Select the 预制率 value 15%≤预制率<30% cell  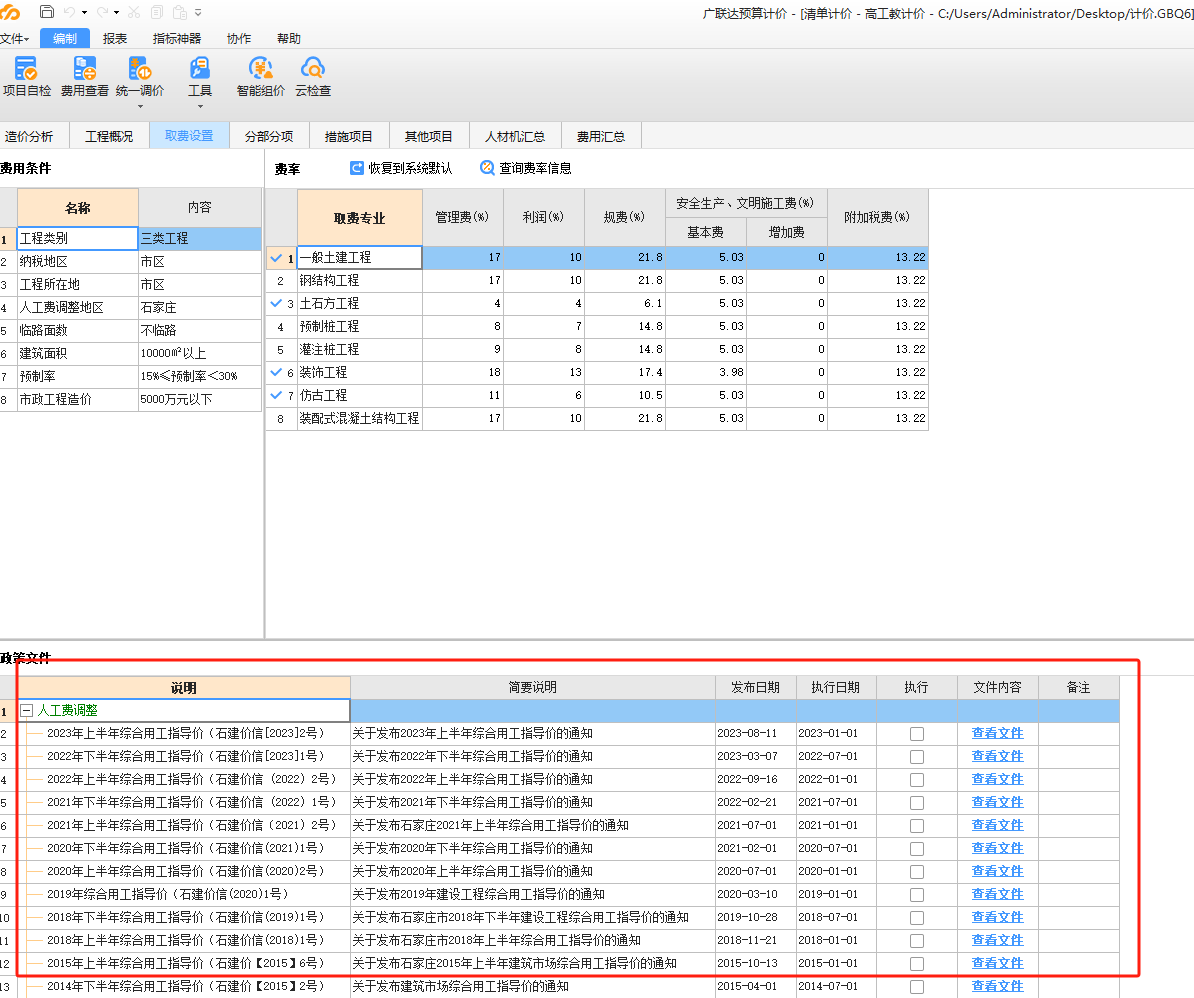200,376
